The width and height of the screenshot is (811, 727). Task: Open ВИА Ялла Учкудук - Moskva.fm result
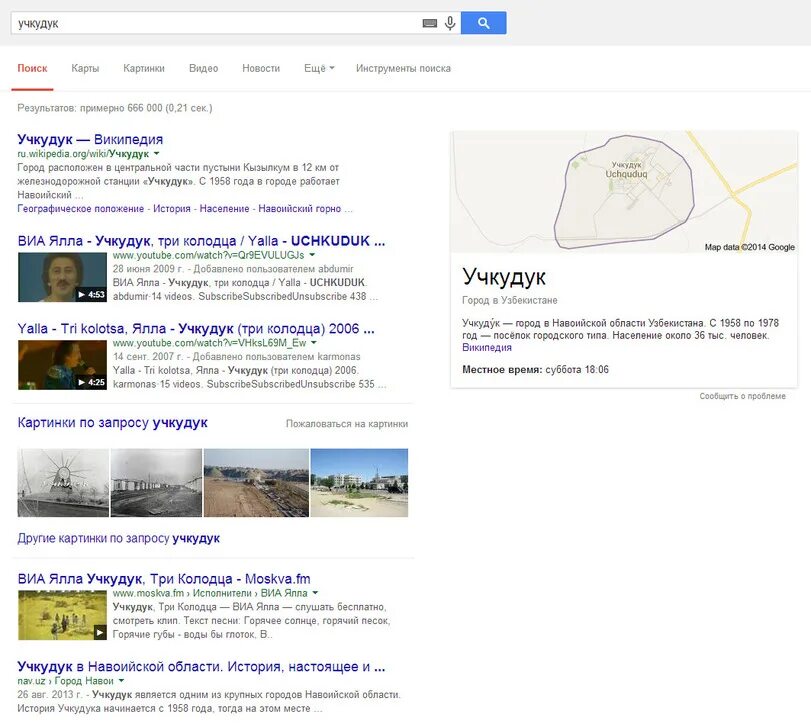[164, 579]
